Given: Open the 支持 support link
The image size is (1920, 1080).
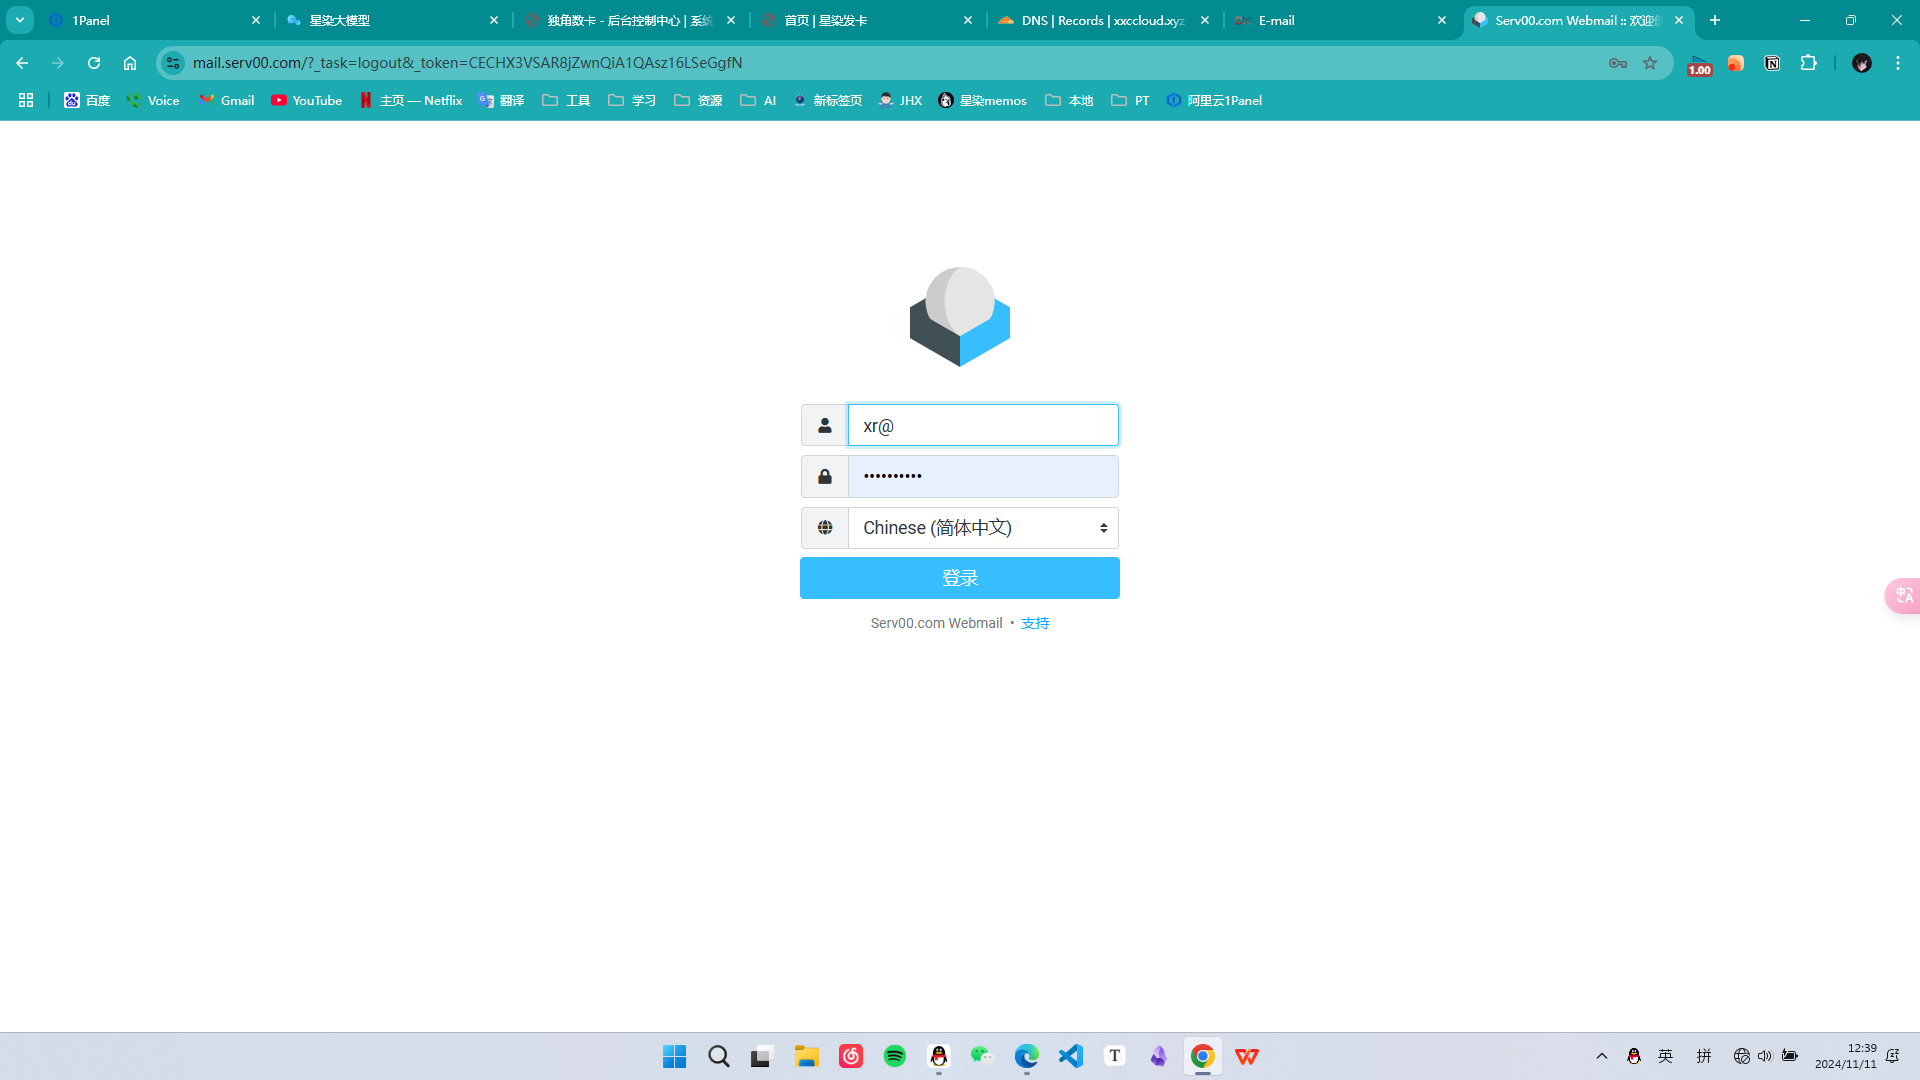Looking at the screenshot, I should [1035, 623].
